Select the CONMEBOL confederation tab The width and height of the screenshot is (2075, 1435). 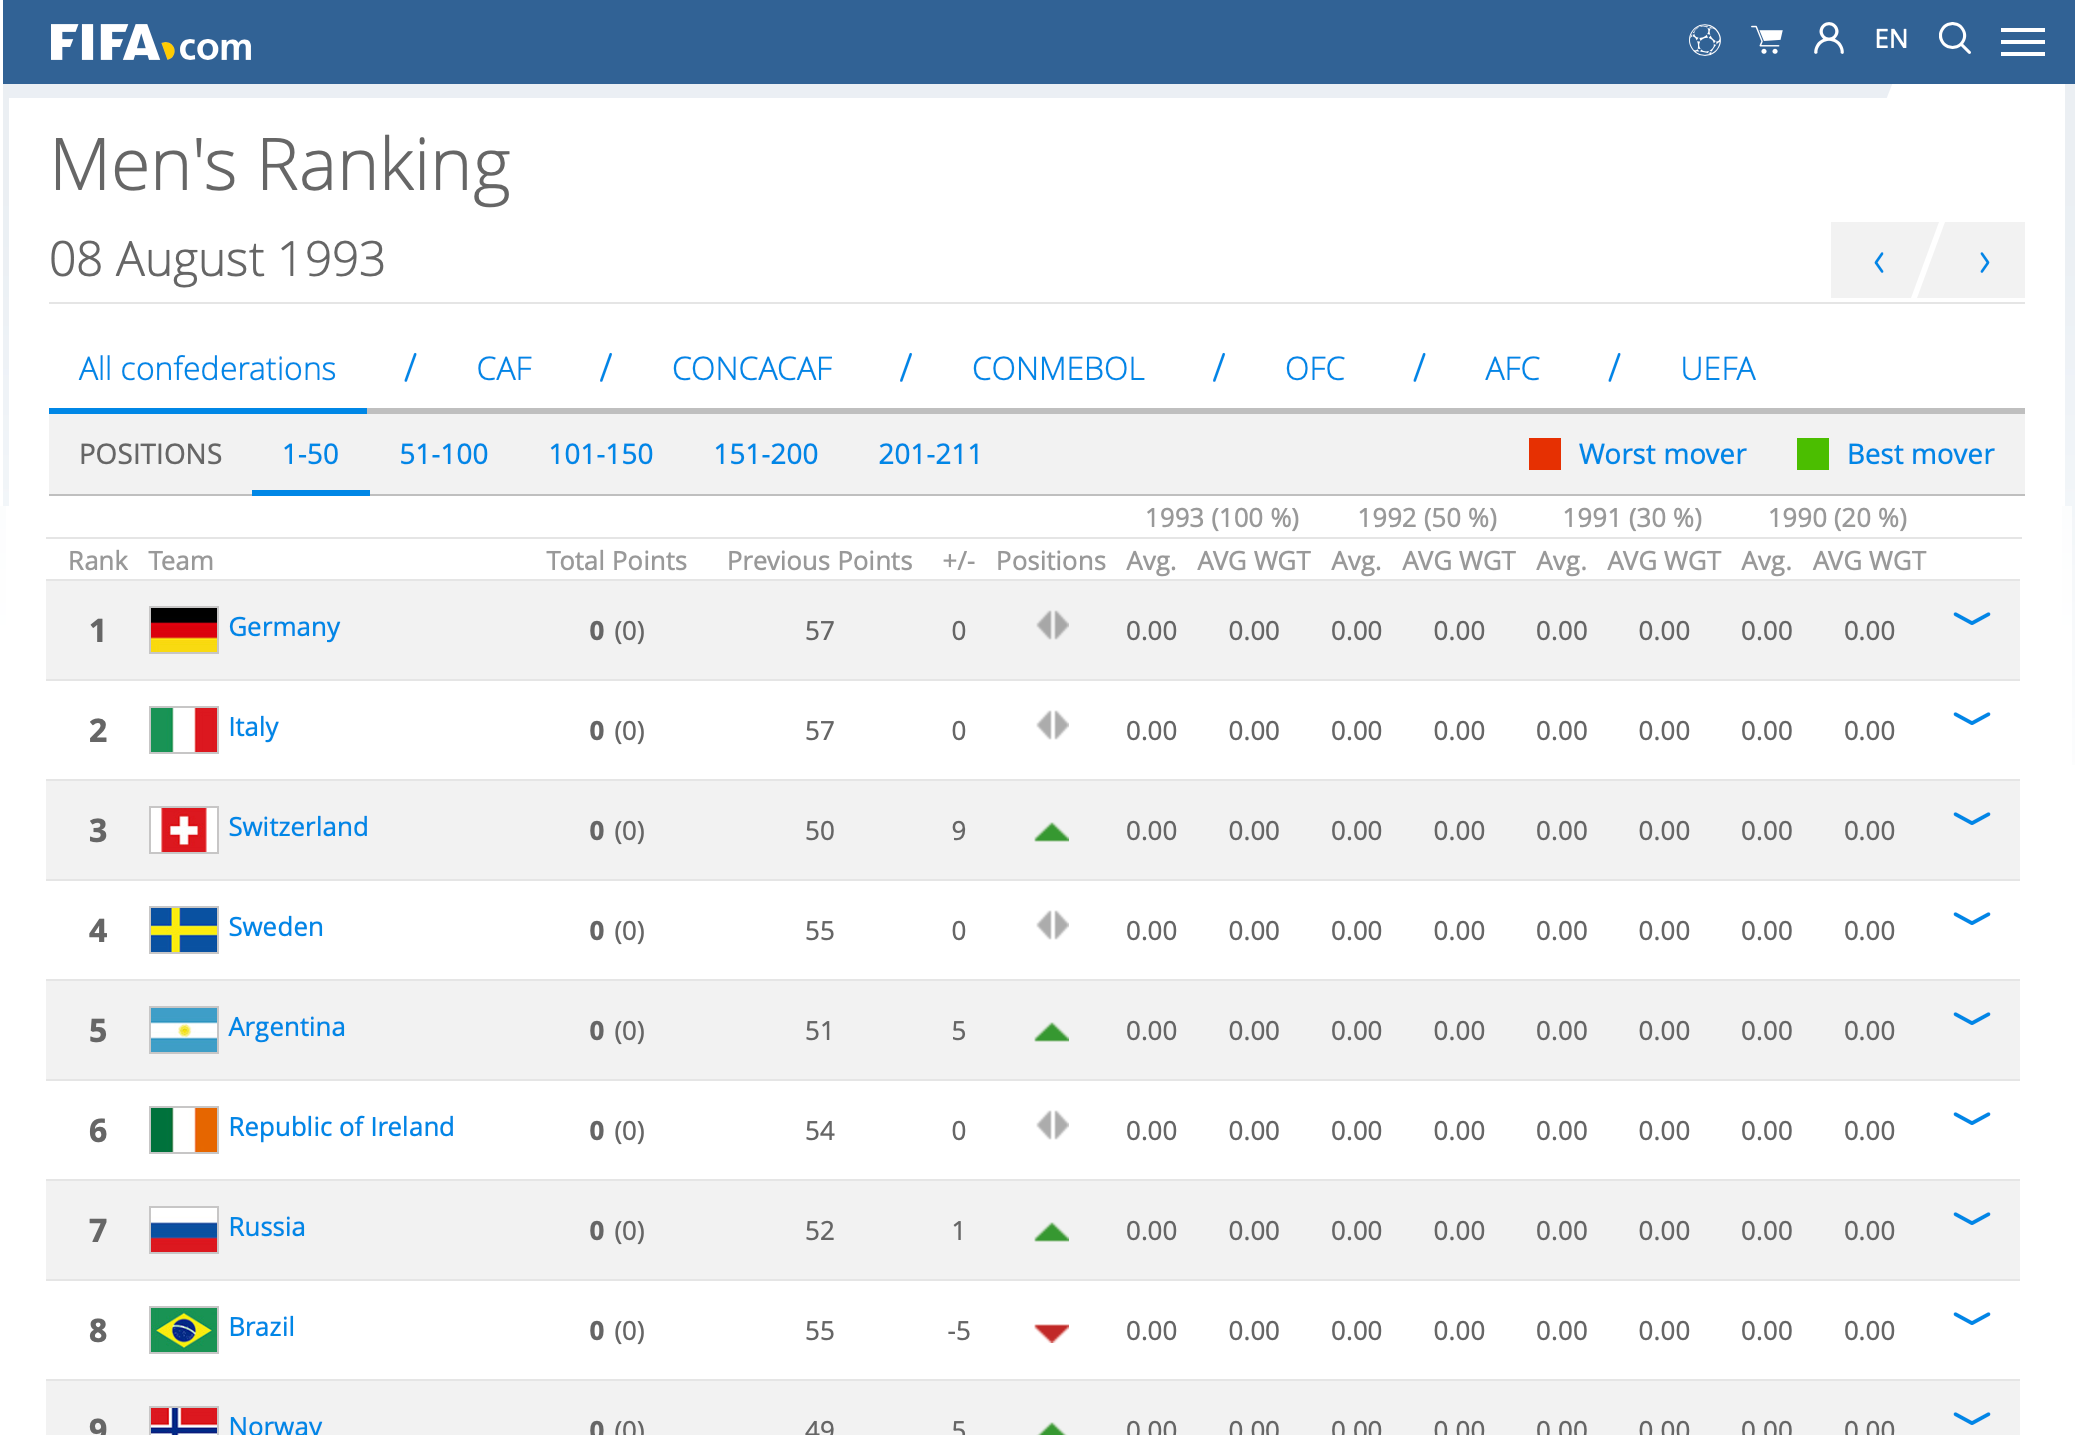1058,369
